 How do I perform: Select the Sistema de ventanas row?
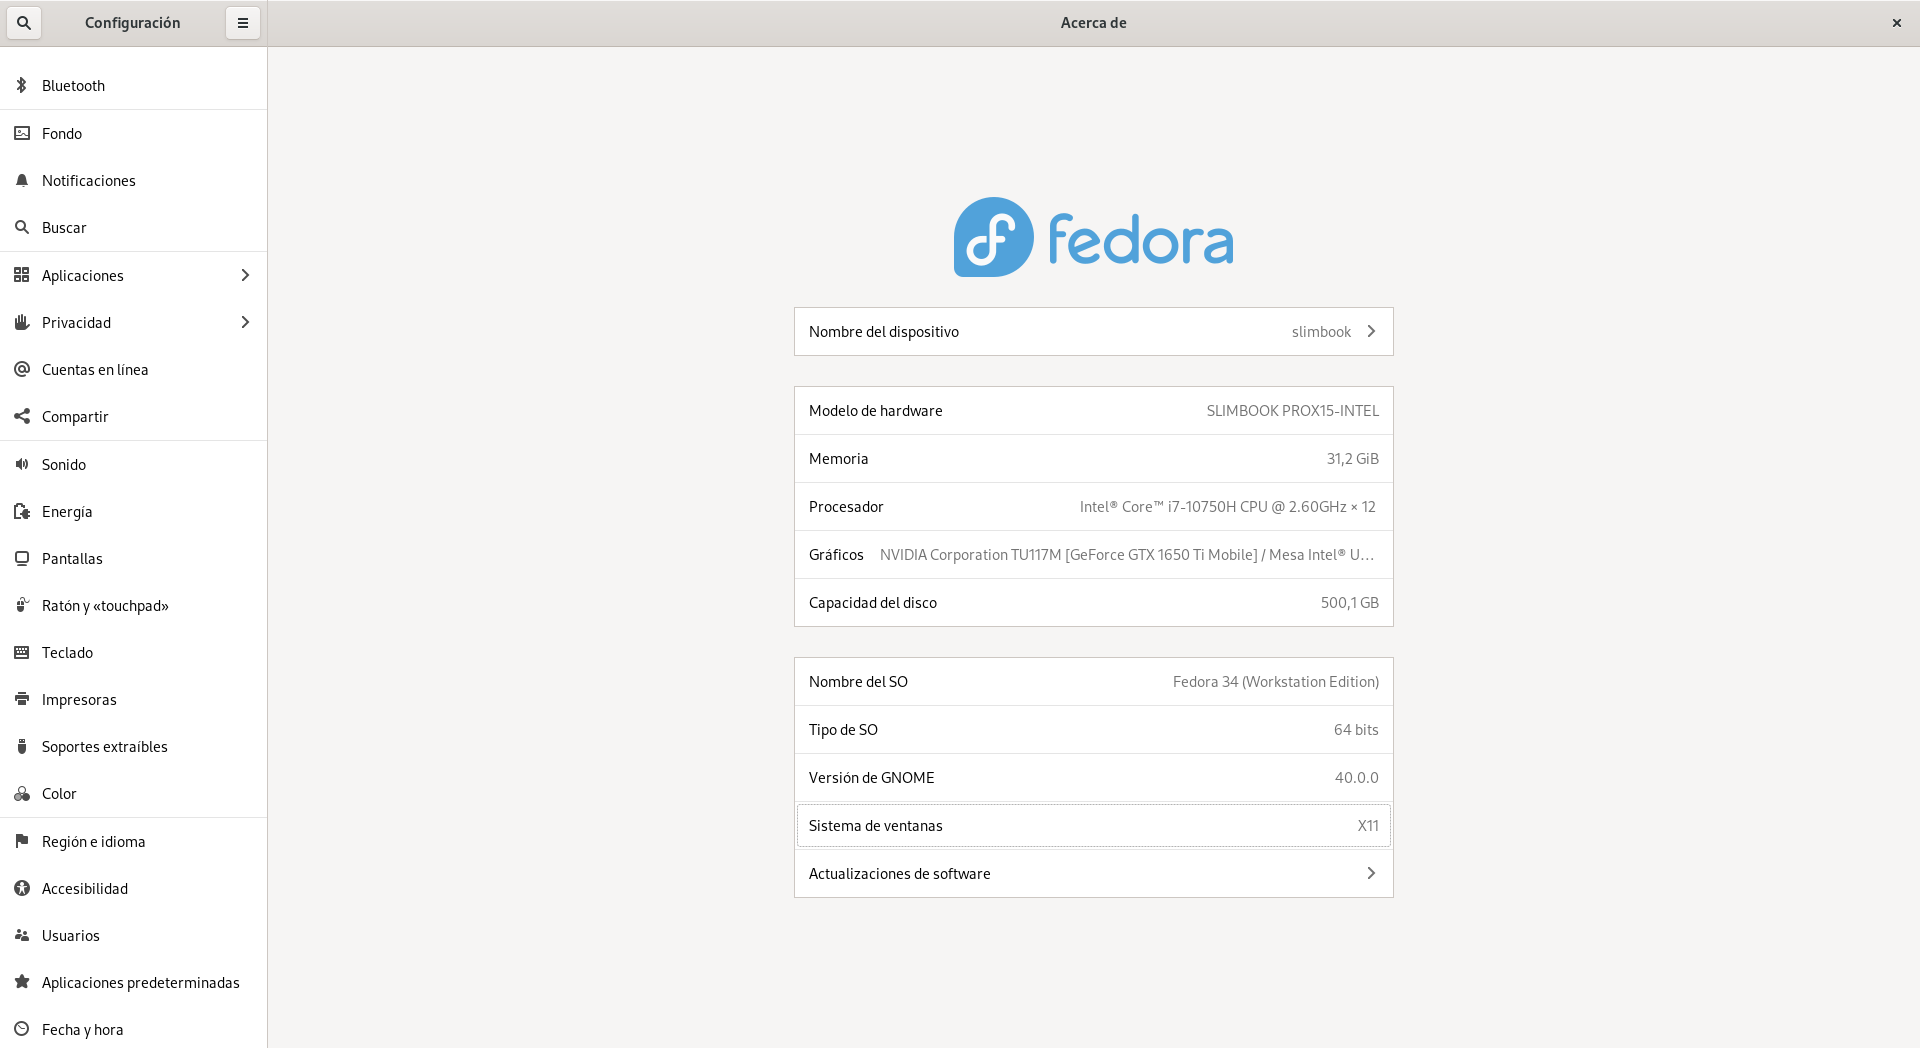1094,825
